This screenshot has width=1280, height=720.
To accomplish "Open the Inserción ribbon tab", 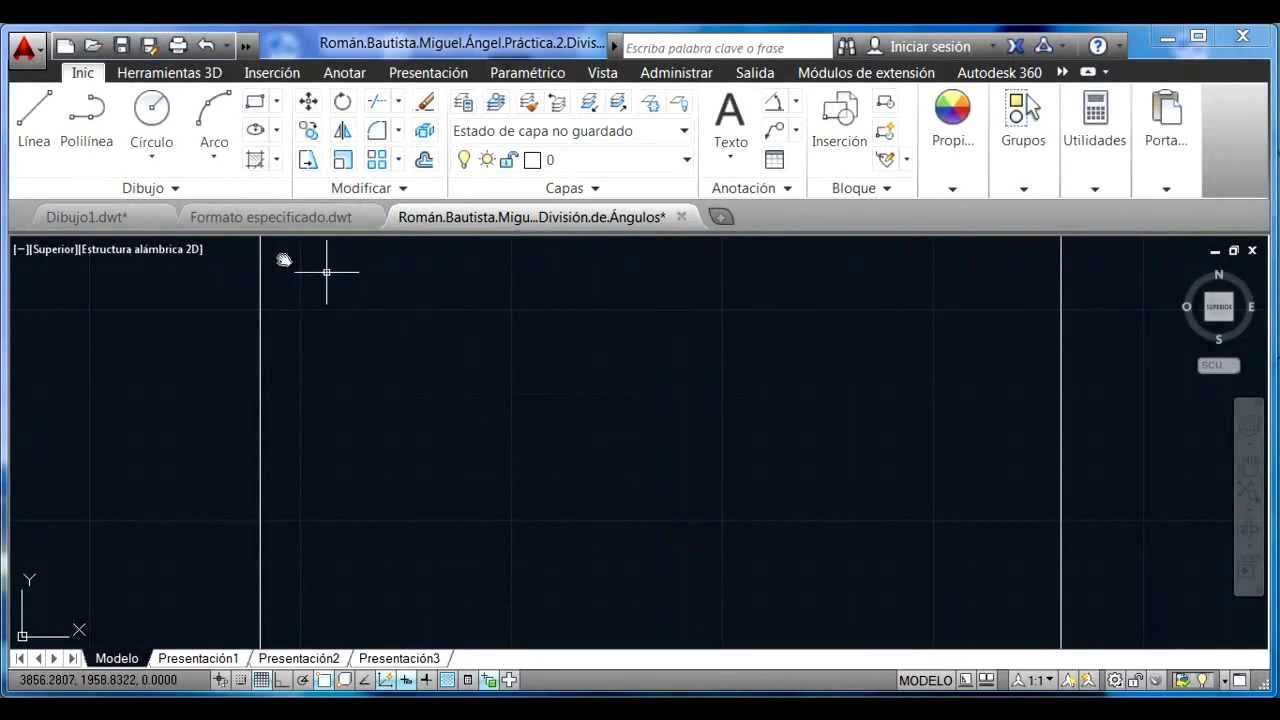I will tap(272, 73).
